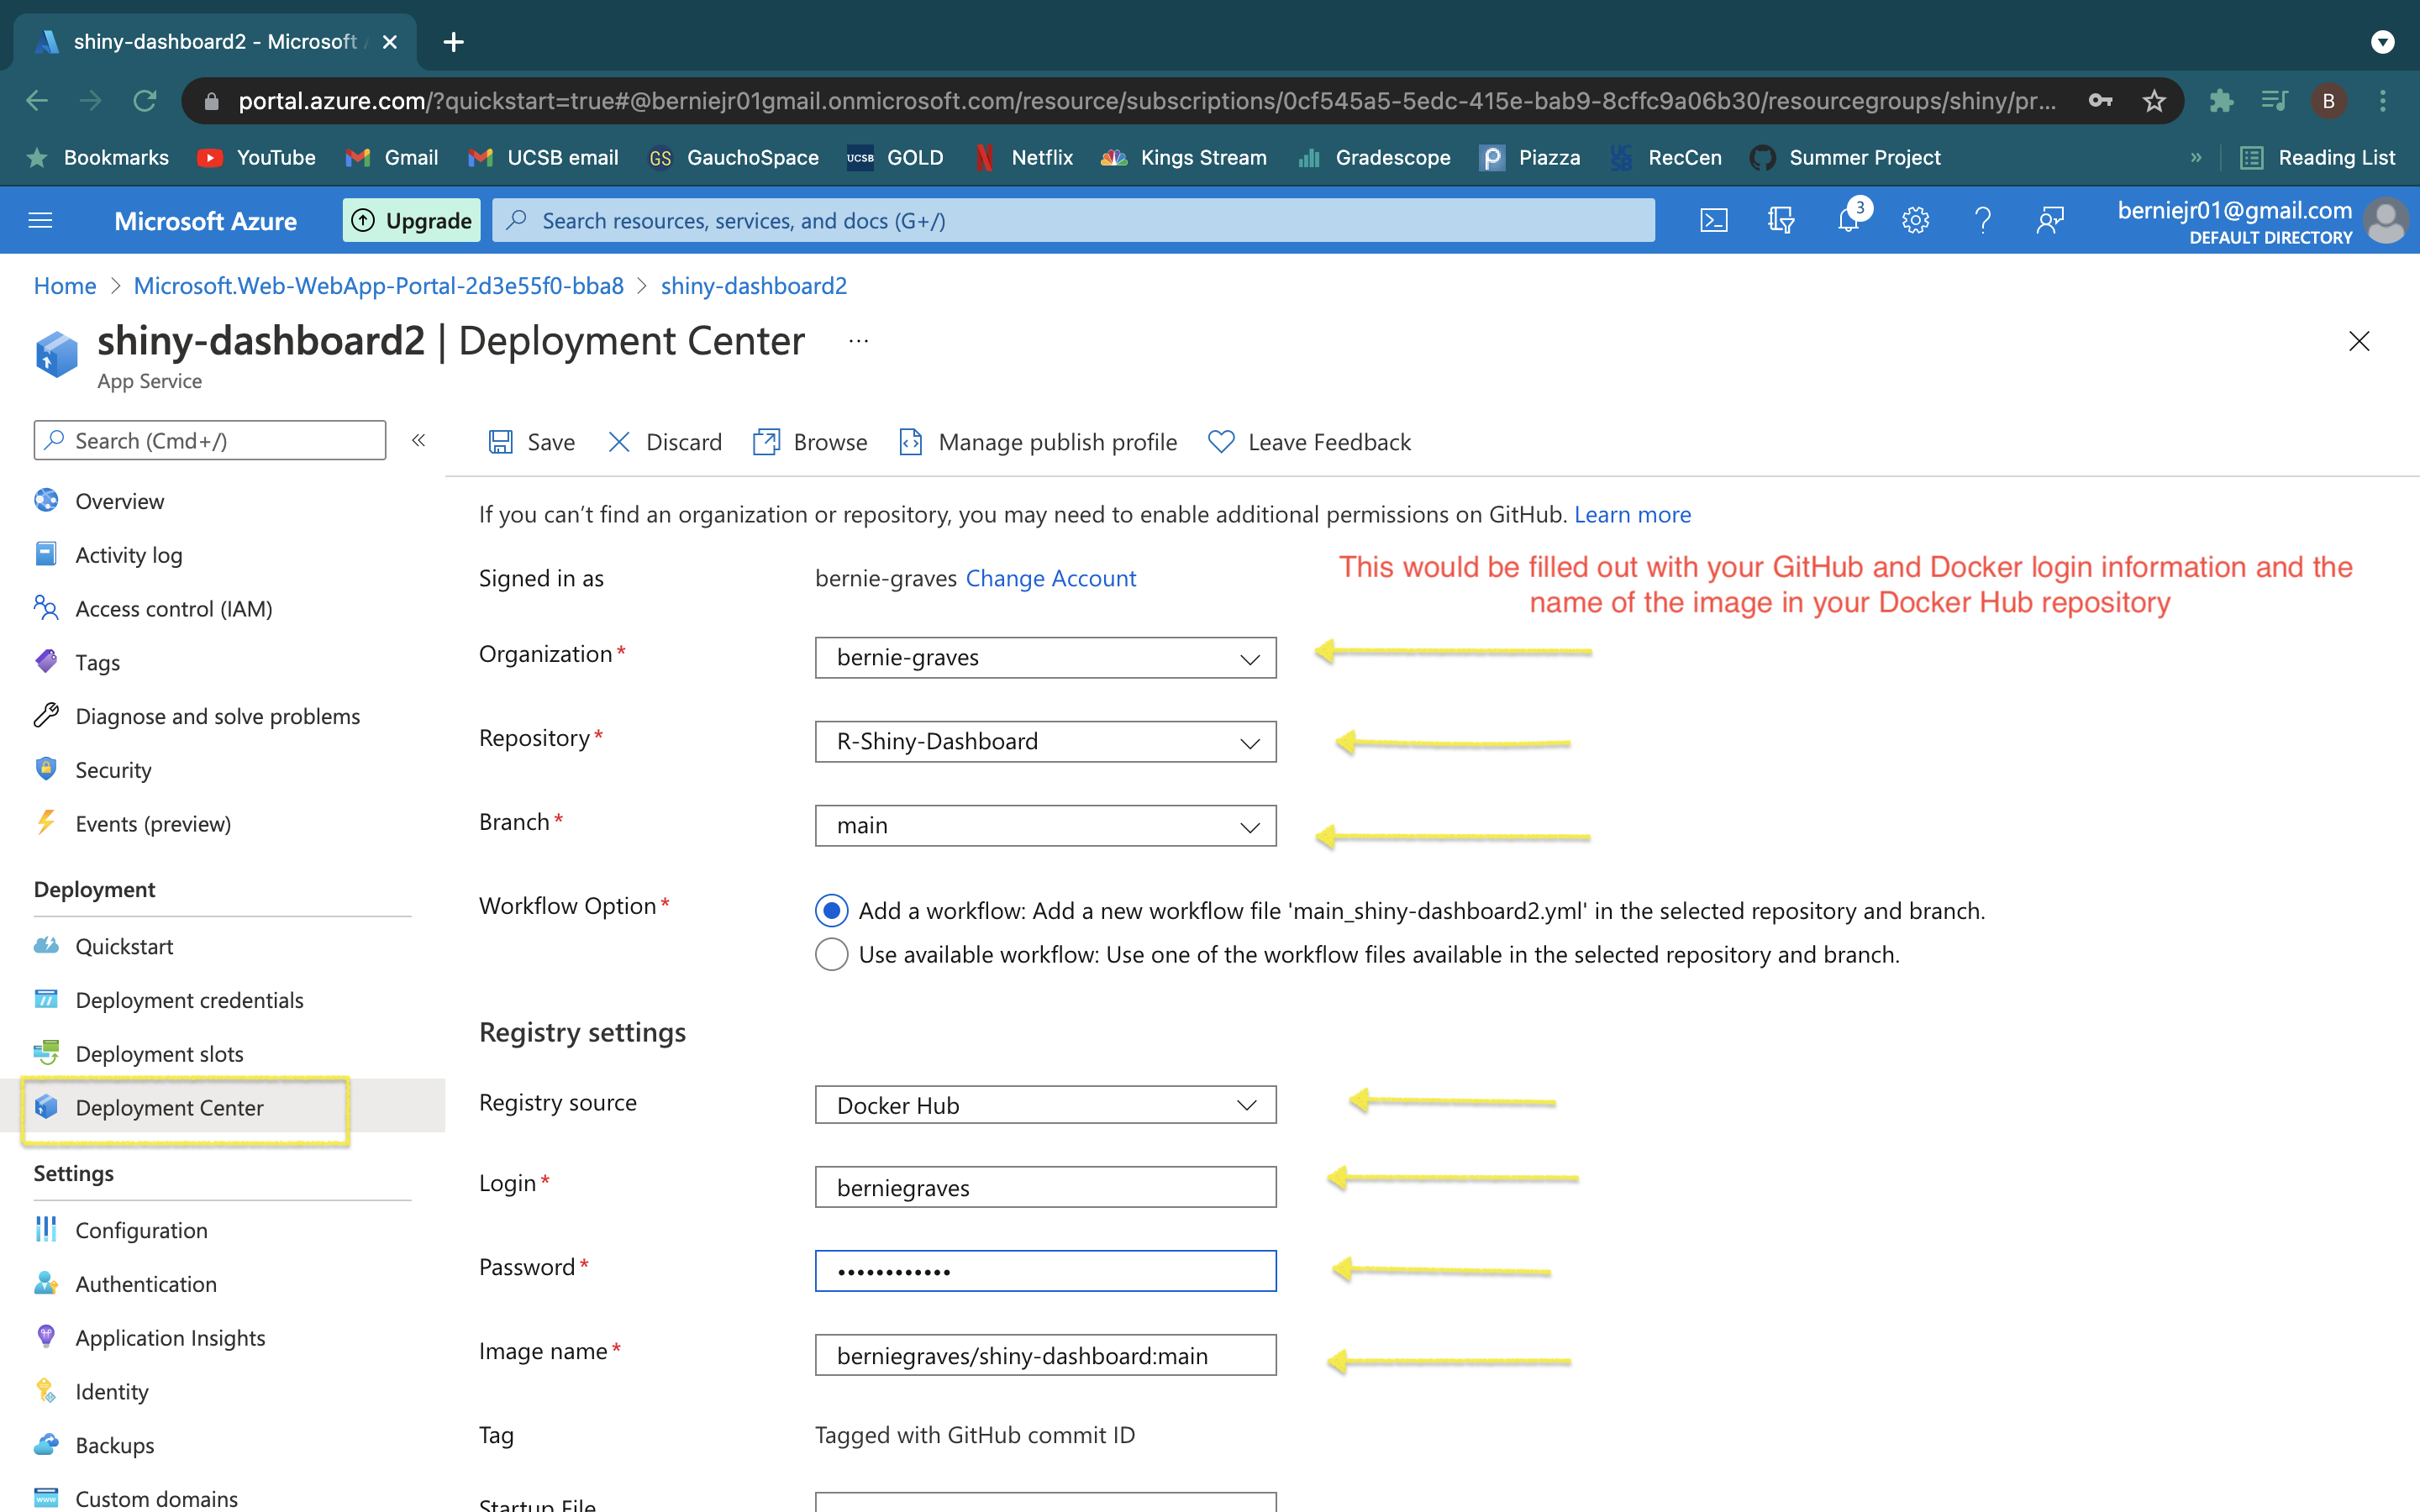Open the Registry source dropdown
The image size is (2420, 1512).
1045,1105
